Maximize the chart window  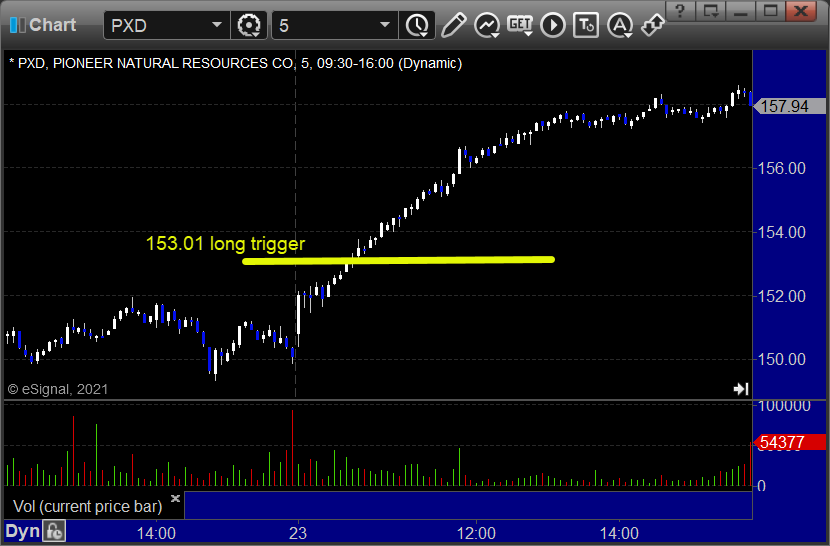point(770,11)
